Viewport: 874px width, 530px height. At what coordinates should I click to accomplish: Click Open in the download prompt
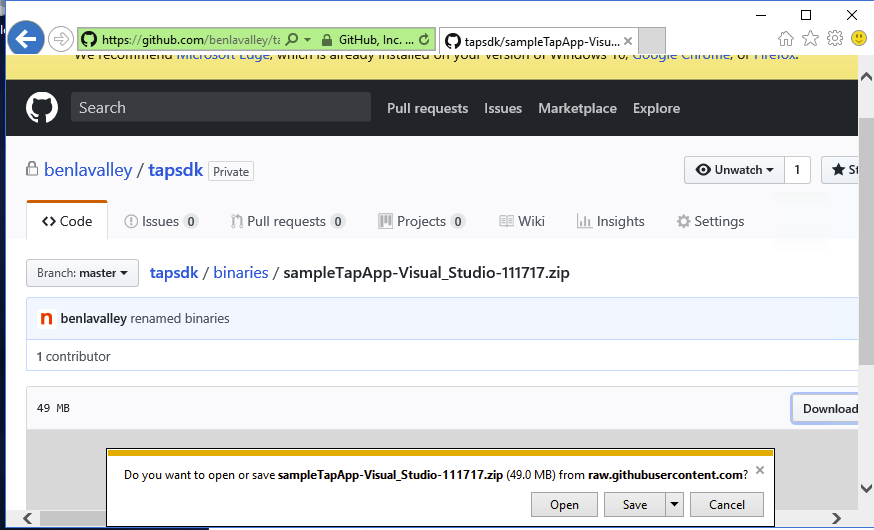coord(564,504)
